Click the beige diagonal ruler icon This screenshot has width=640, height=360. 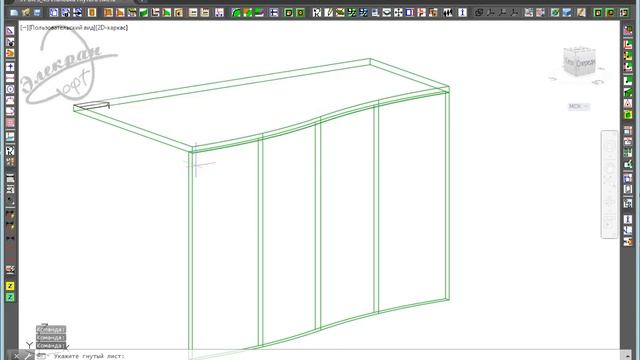coord(581,13)
